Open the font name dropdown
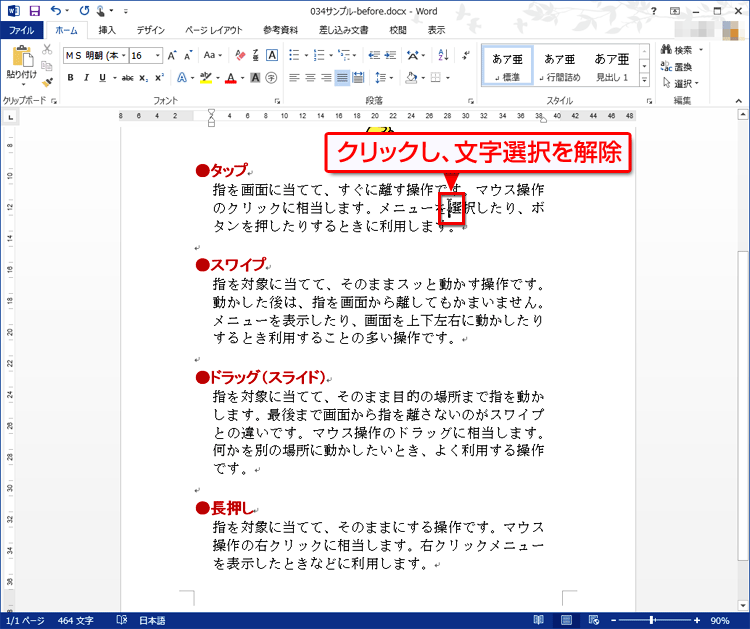Viewport: 750px width, 629px height. pyautogui.click(x=123, y=55)
